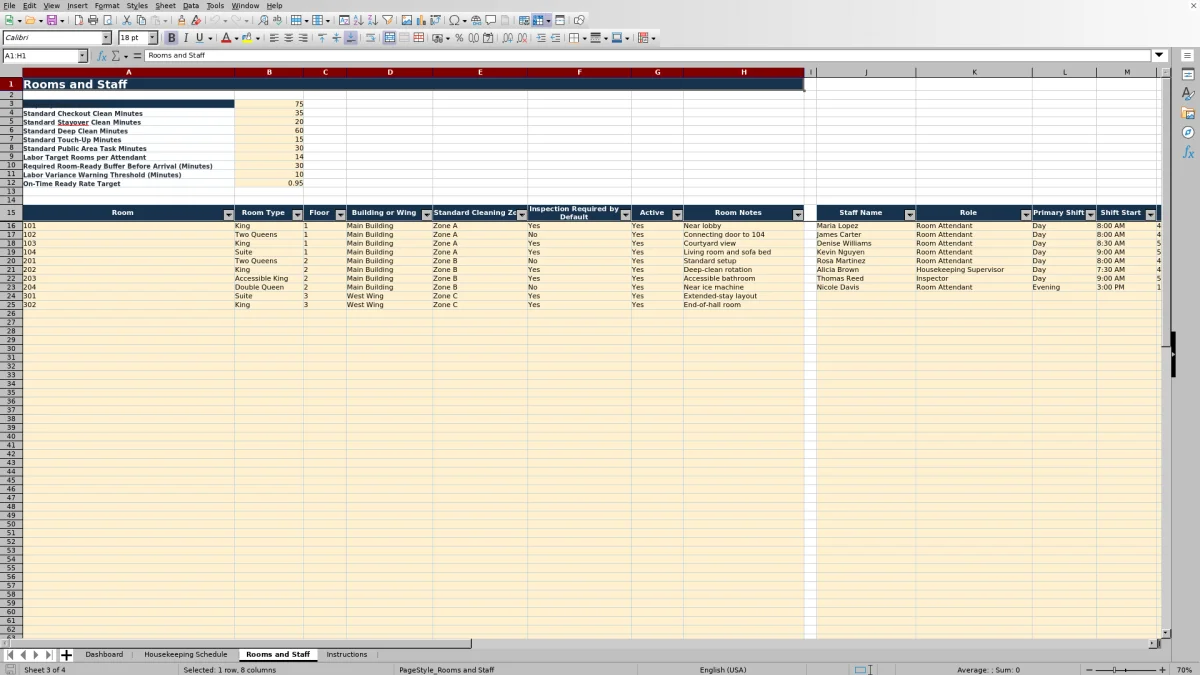Click row 15 header

tap(11, 213)
